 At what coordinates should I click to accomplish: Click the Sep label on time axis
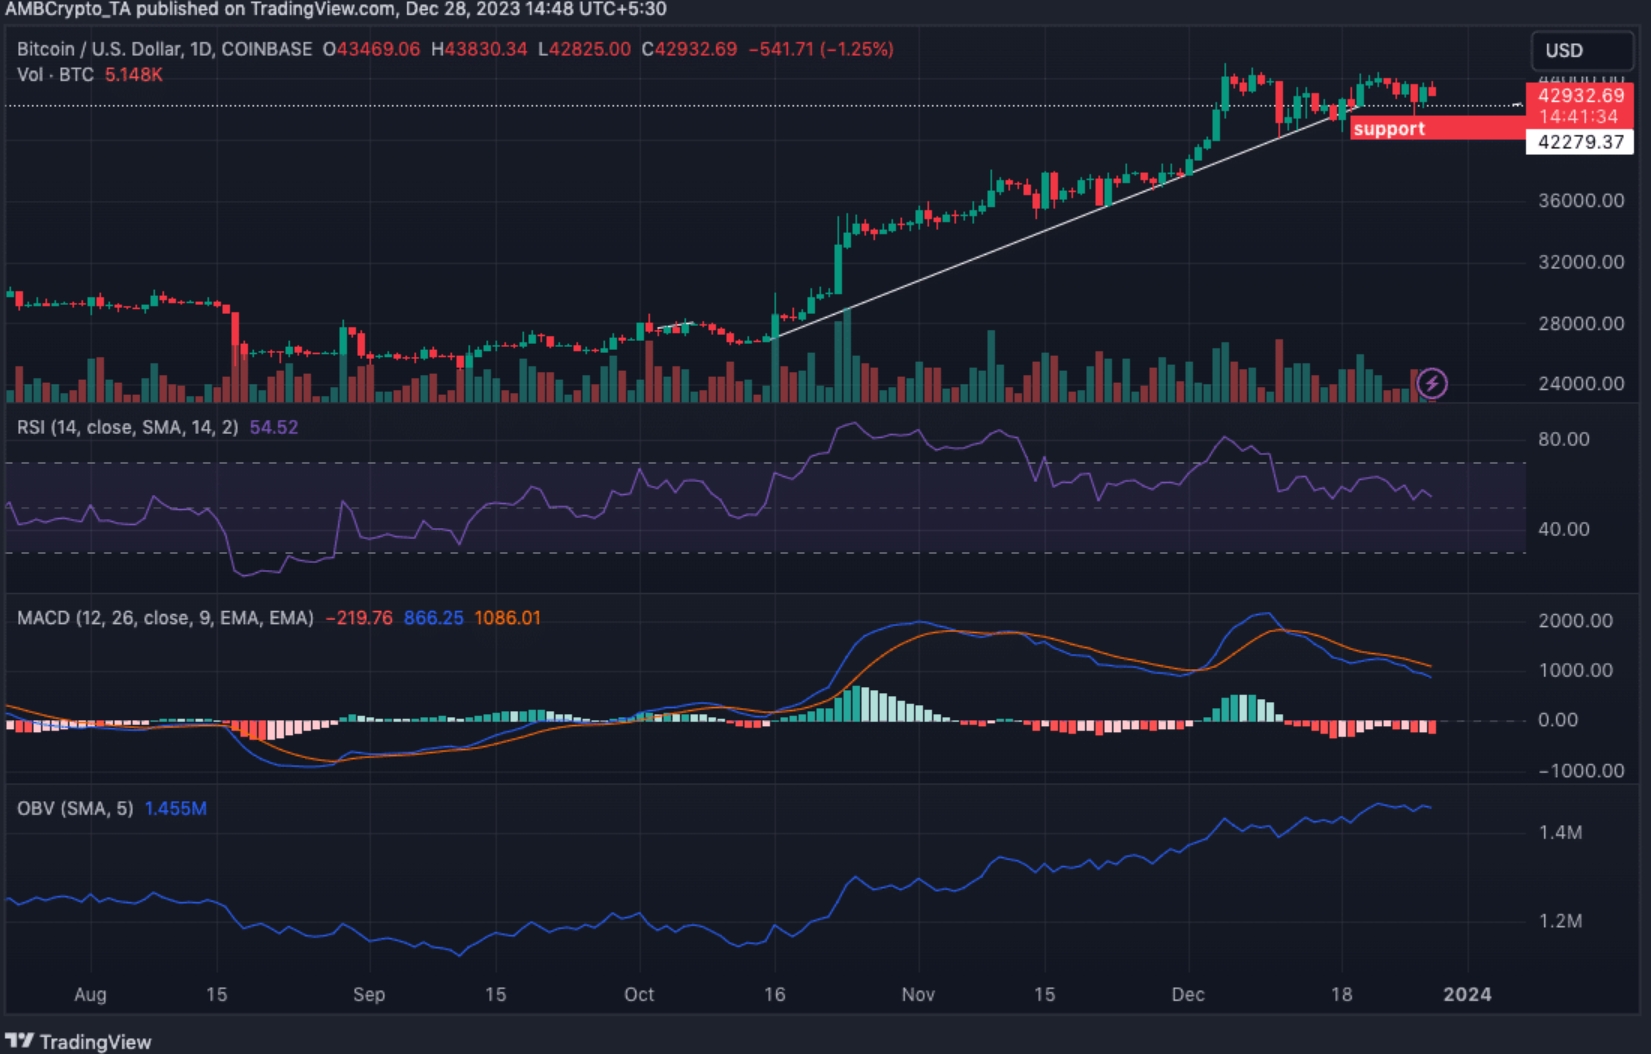[369, 995]
